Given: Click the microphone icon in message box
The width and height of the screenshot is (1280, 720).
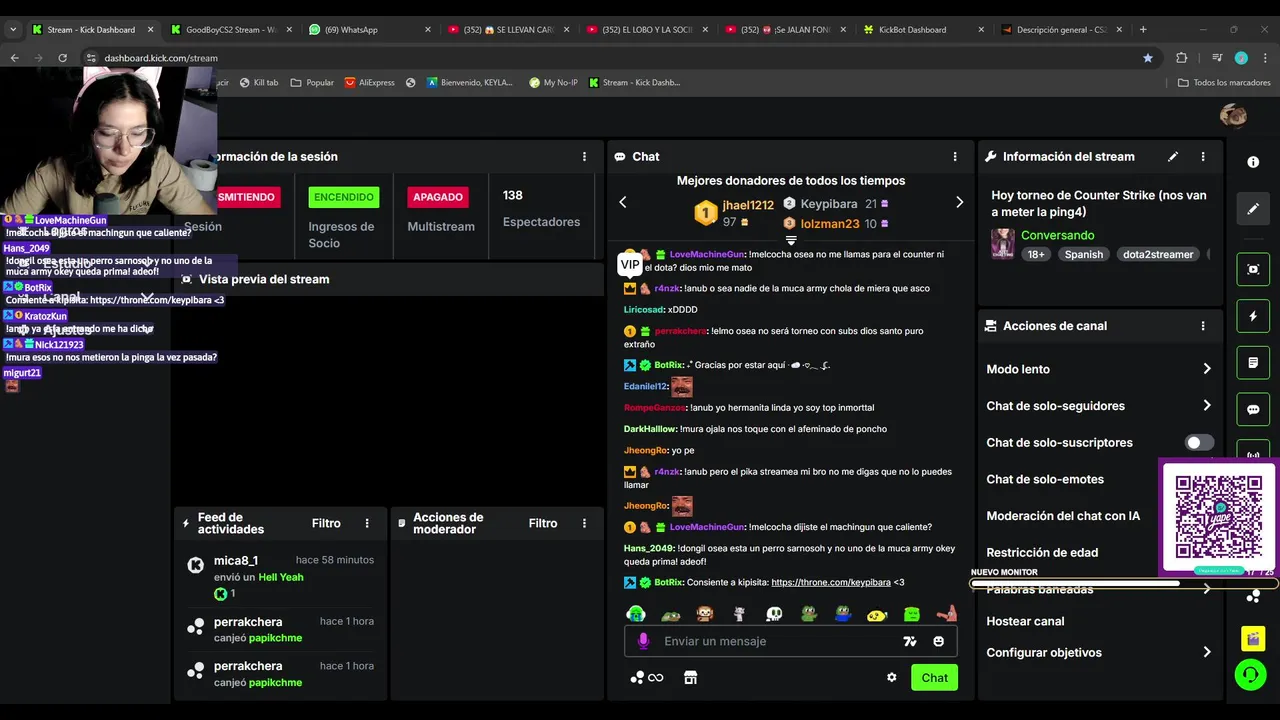Looking at the screenshot, I should [643, 641].
